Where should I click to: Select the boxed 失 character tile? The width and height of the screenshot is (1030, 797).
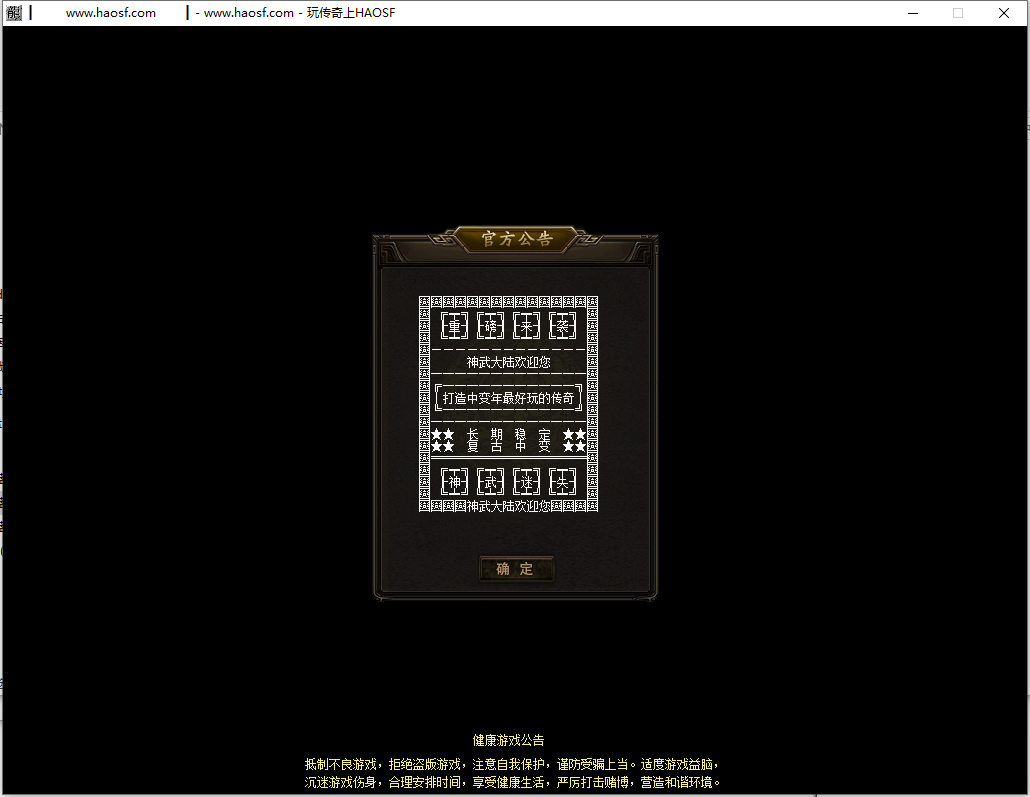tap(563, 482)
